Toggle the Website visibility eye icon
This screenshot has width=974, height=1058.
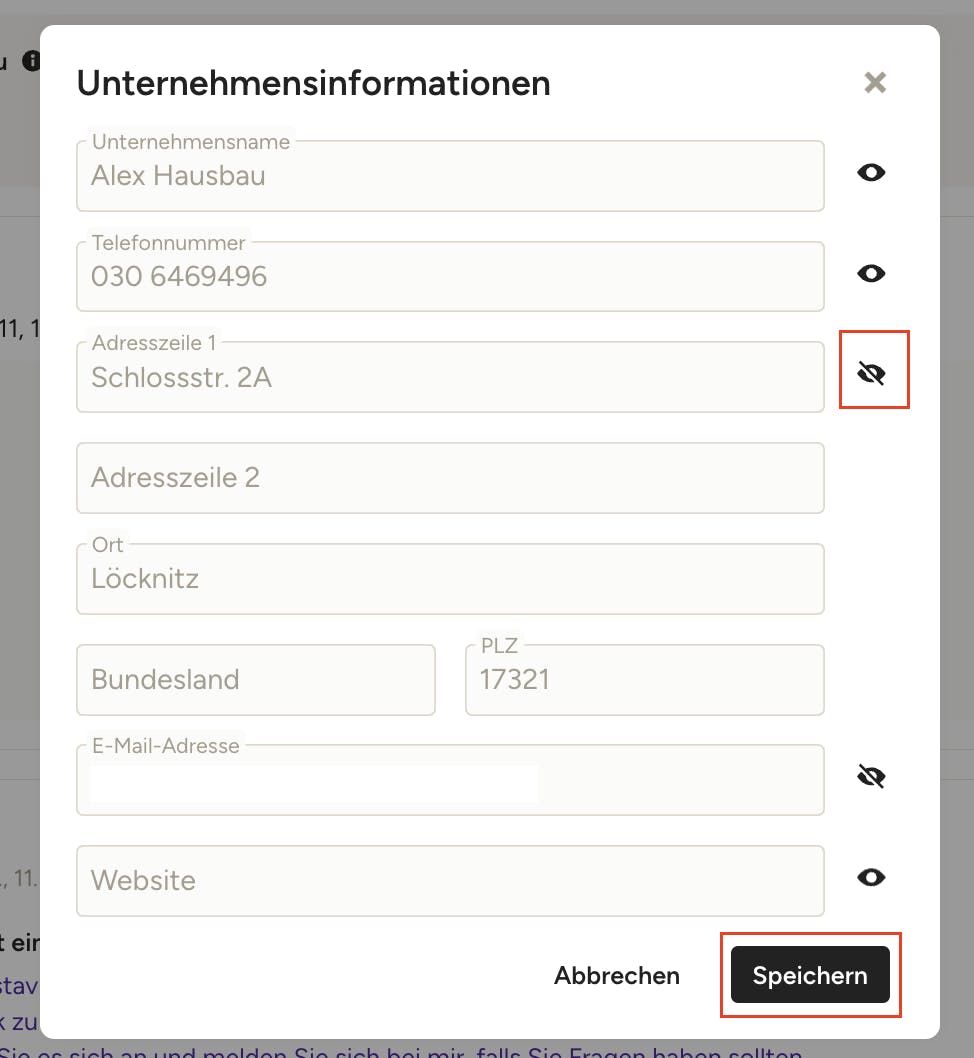pyautogui.click(x=872, y=878)
